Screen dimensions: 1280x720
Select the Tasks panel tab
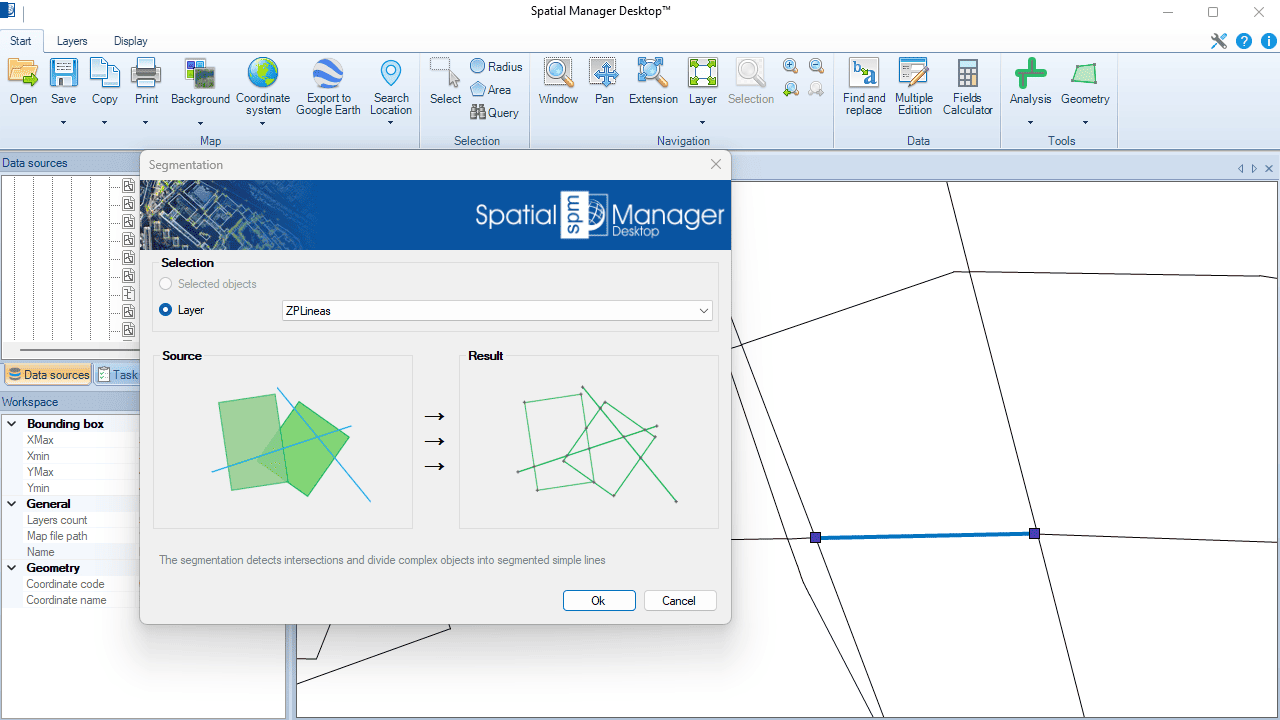tap(118, 375)
